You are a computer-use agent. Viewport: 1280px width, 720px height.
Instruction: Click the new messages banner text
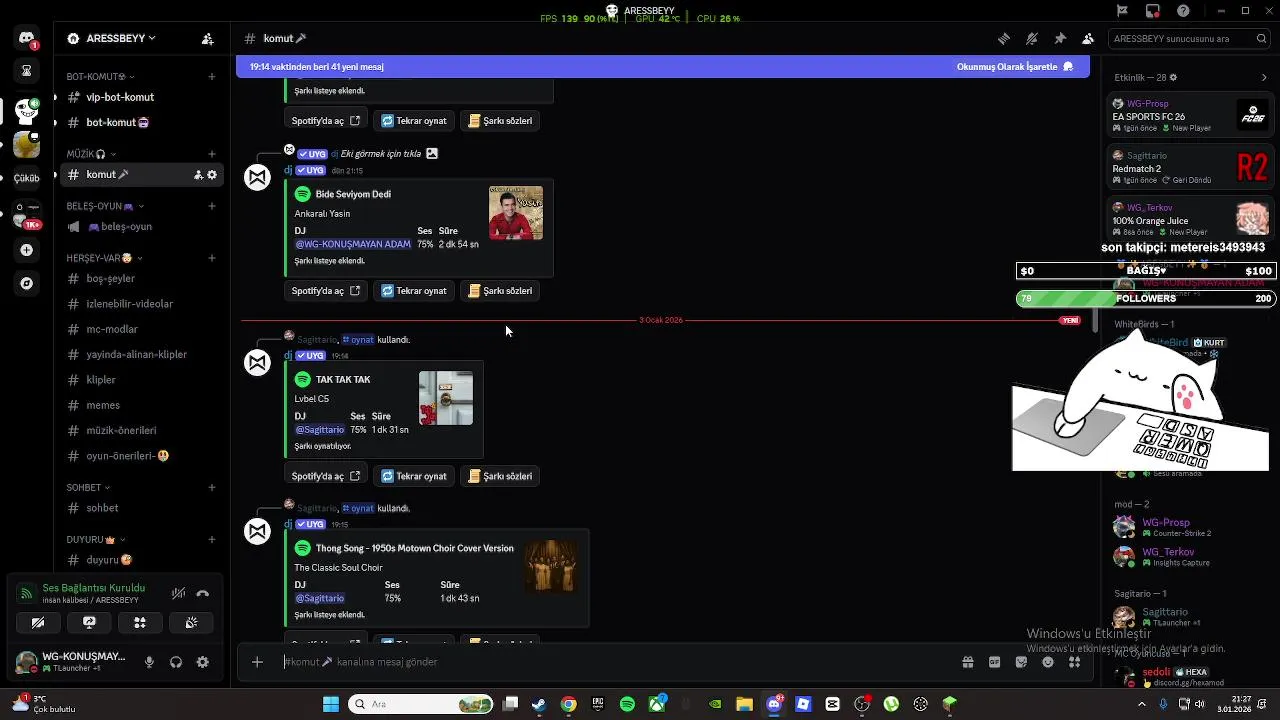pos(317,67)
